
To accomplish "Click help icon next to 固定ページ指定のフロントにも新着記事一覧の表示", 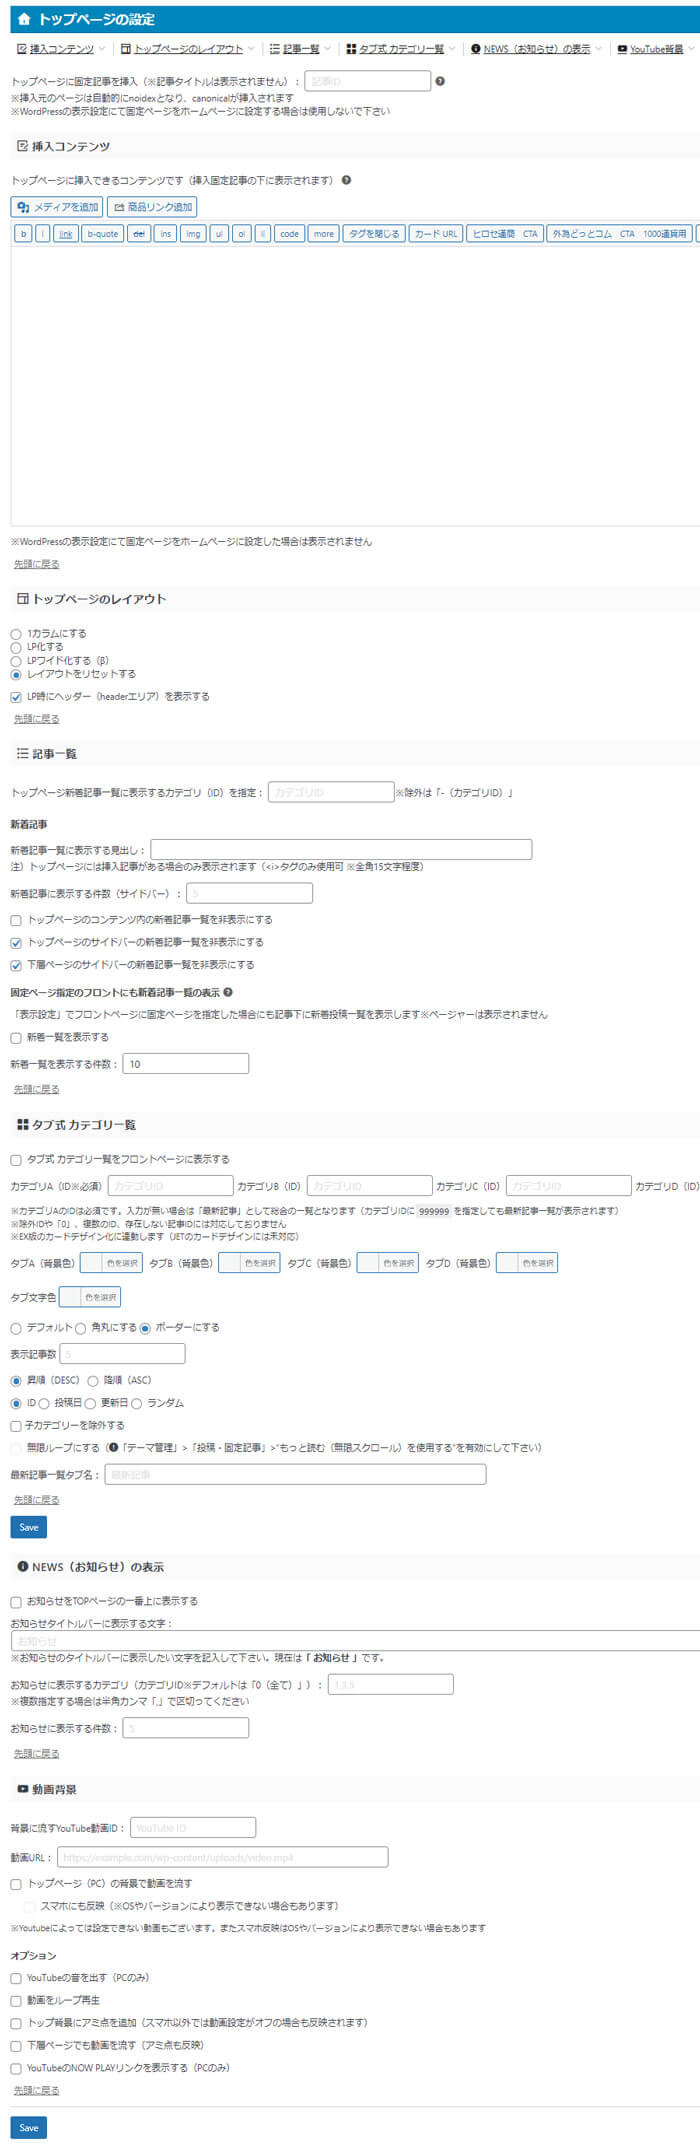I will click(228, 993).
